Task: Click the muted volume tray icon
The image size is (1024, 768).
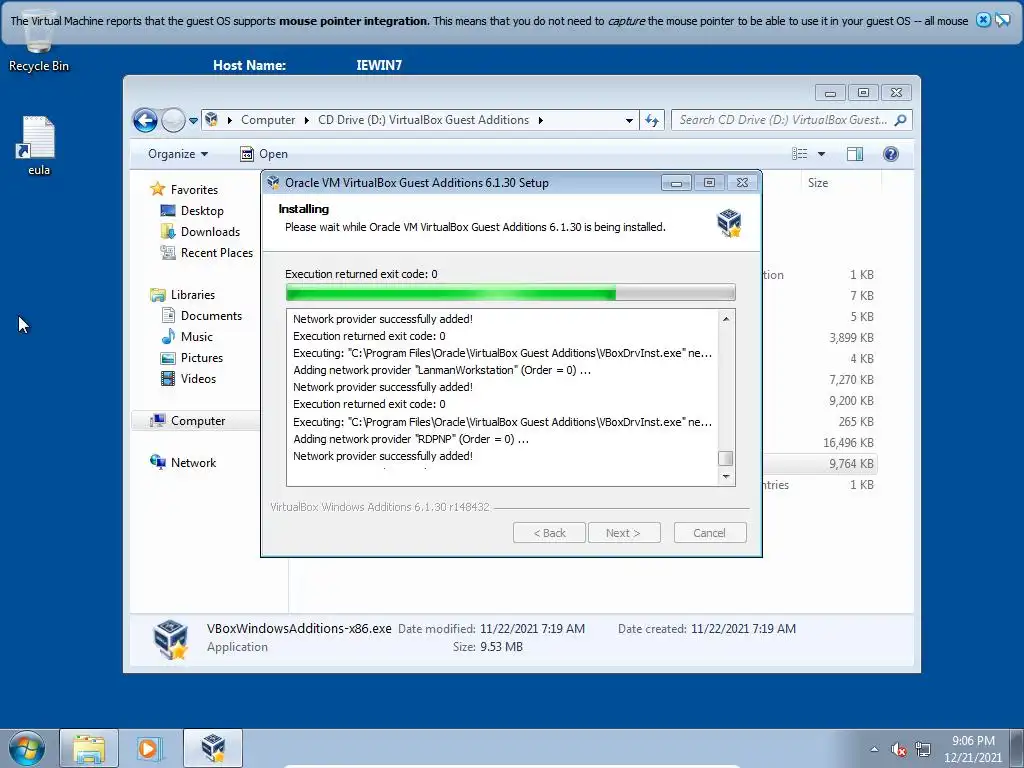Action: tap(899, 749)
